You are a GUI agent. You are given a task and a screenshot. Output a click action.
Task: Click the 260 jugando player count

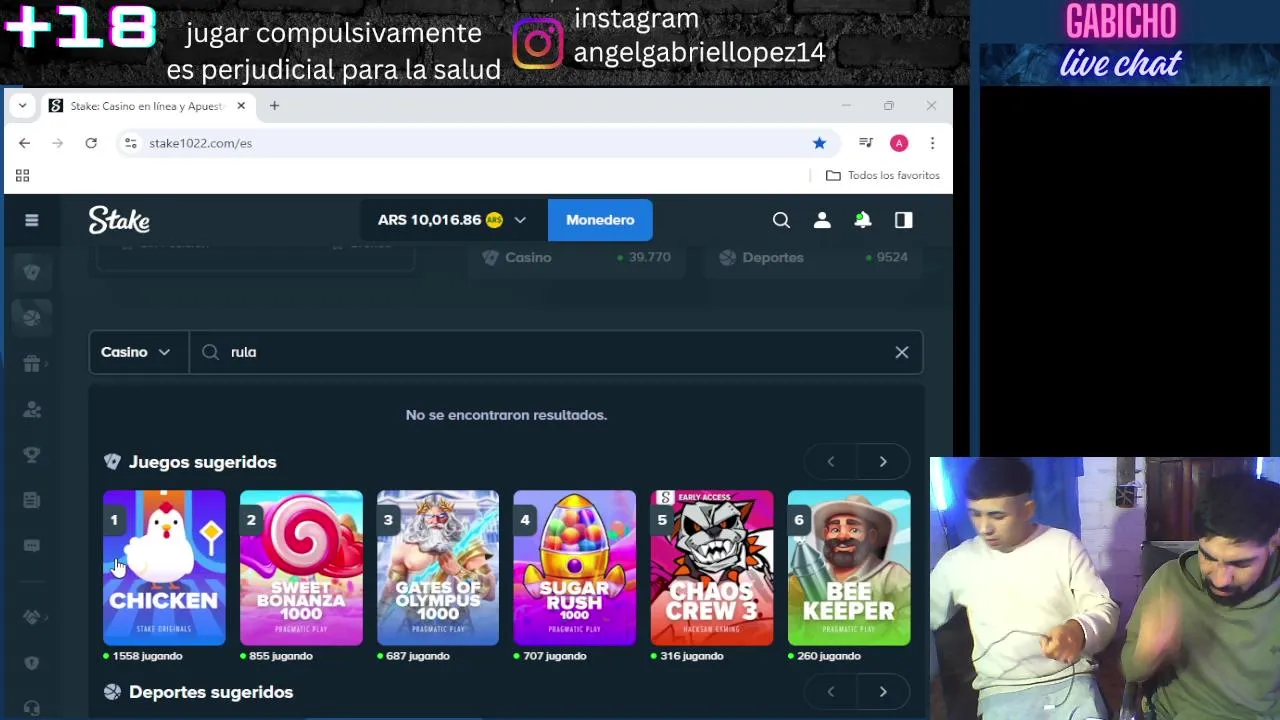[x=829, y=656]
